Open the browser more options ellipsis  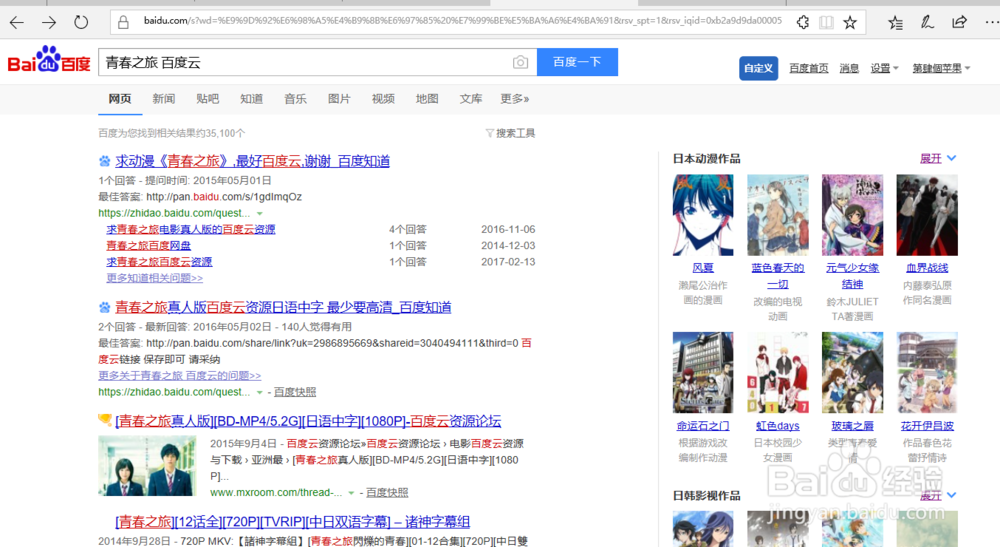click(992, 22)
